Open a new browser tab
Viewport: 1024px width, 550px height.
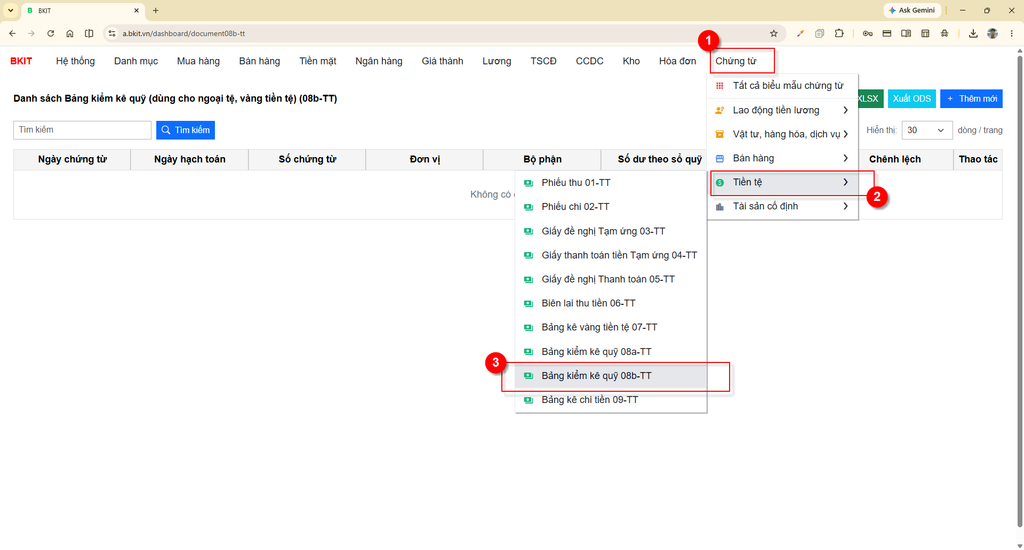click(x=155, y=10)
